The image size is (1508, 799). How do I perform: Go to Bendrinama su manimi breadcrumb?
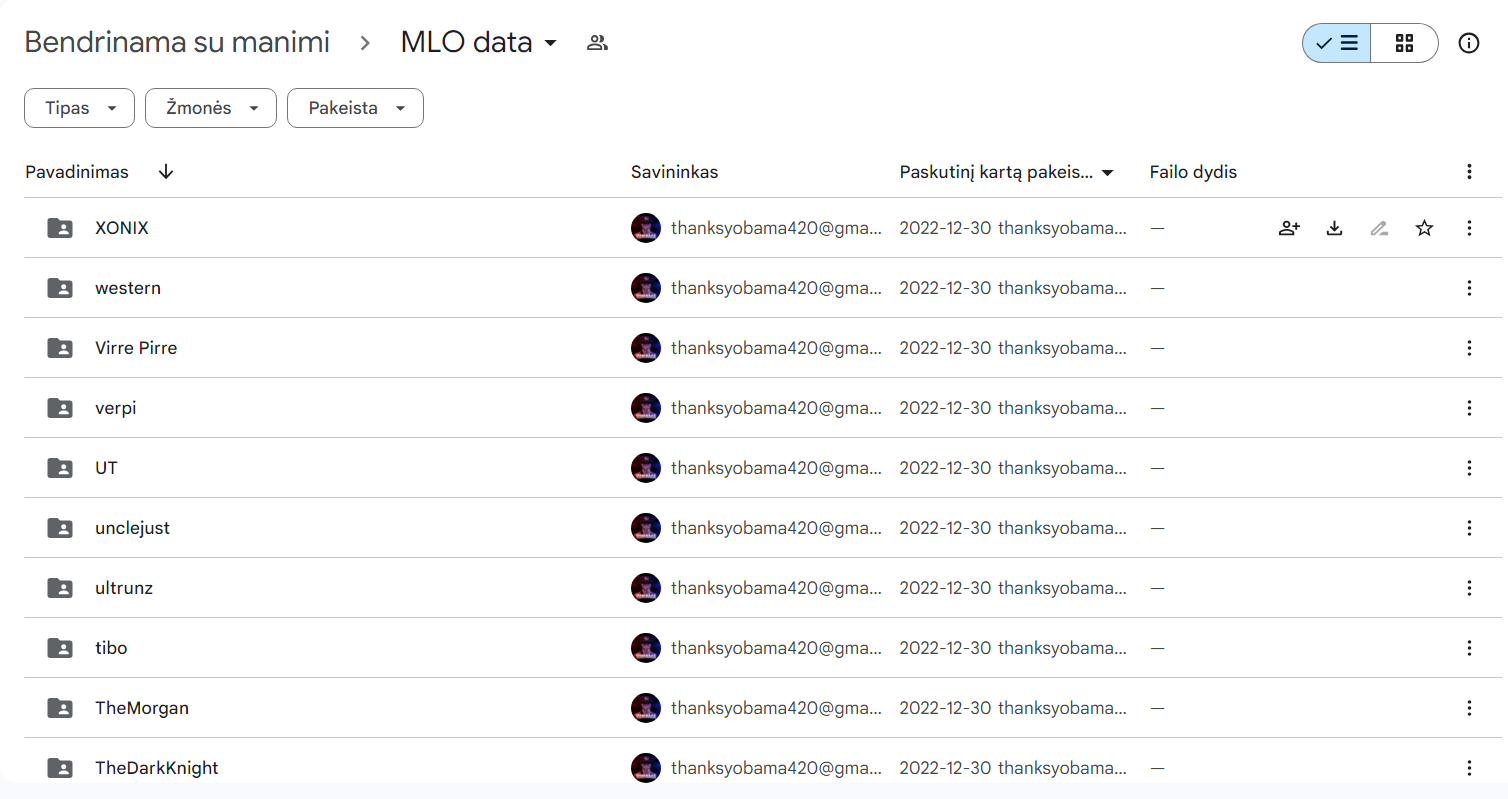tap(177, 42)
